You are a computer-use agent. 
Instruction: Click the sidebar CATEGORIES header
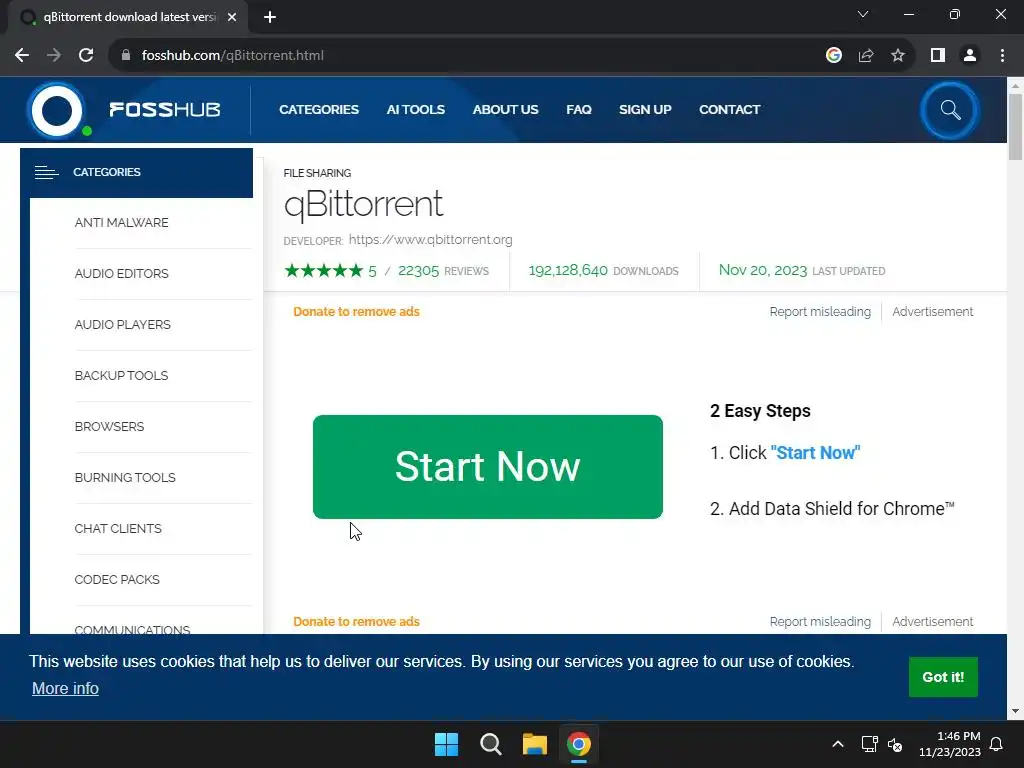point(136,172)
